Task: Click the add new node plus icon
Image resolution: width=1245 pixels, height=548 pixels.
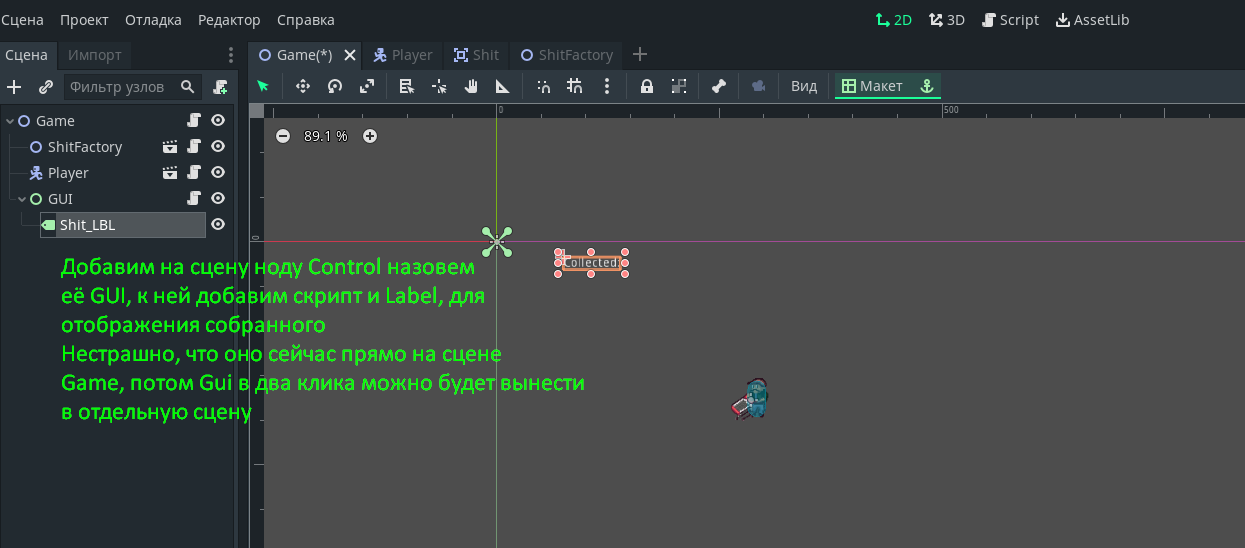Action: coord(14,87)
